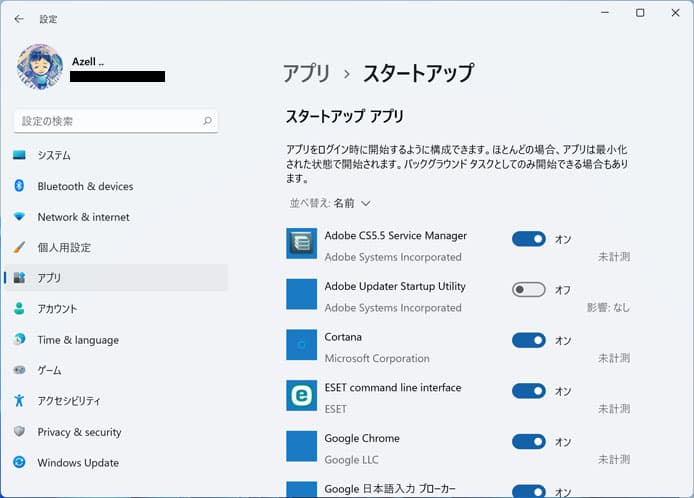The width and height of the screenshot is (694, 498).
Task: Open Privacy & security category
Action: [x=116, y=432]
